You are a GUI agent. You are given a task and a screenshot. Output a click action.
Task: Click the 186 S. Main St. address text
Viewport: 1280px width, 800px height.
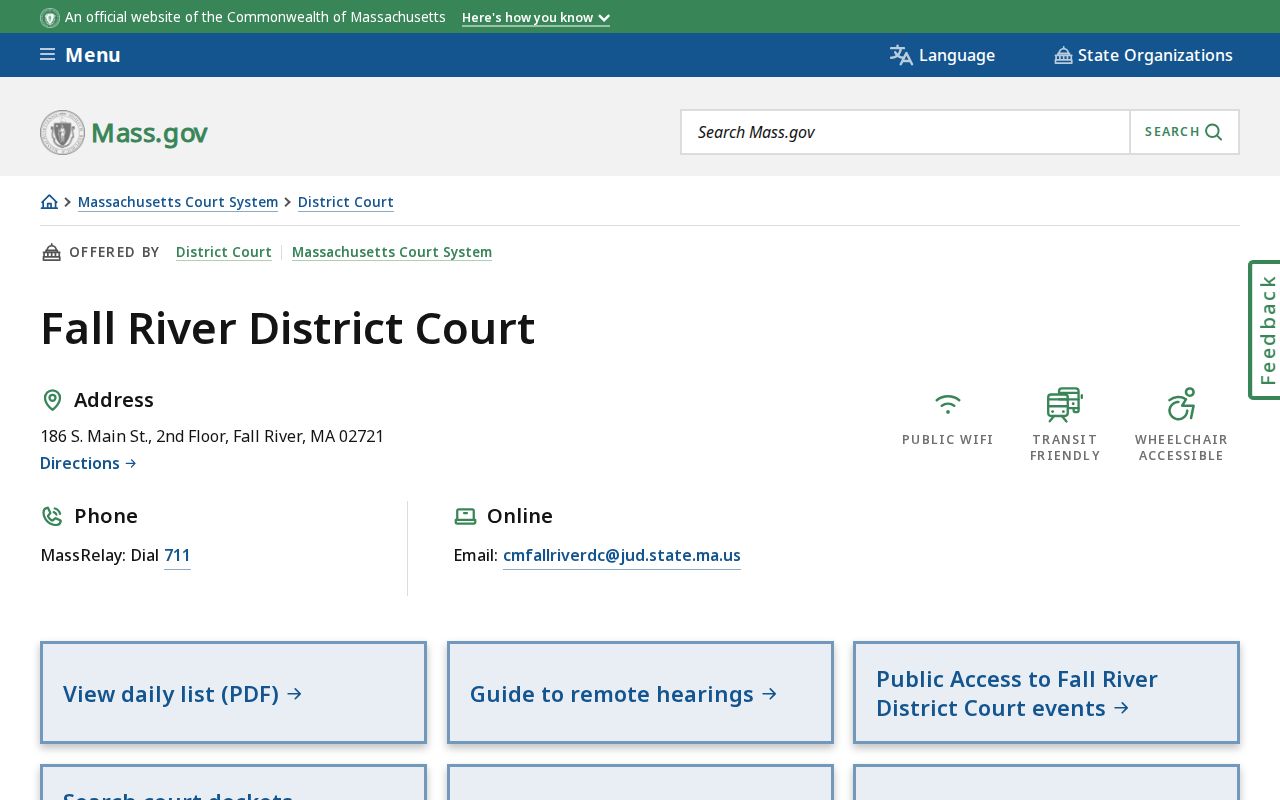coord(212,436)
